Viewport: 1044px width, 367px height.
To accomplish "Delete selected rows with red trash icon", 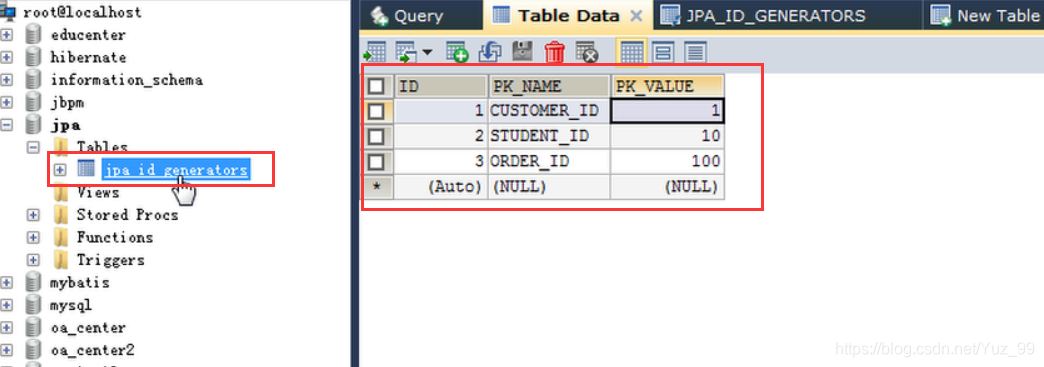I will point(555,52).
